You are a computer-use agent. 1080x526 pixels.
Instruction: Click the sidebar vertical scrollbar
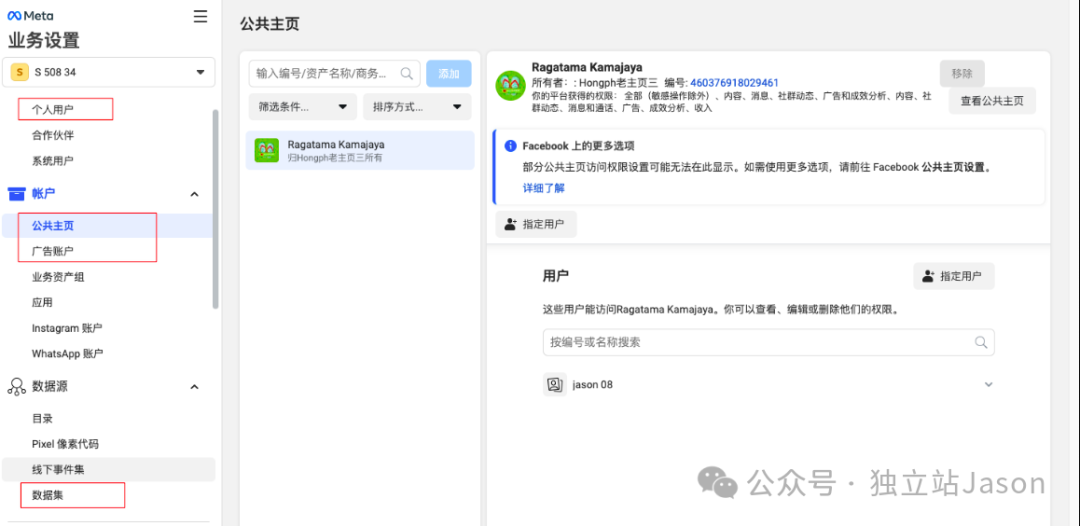(216, 209)
